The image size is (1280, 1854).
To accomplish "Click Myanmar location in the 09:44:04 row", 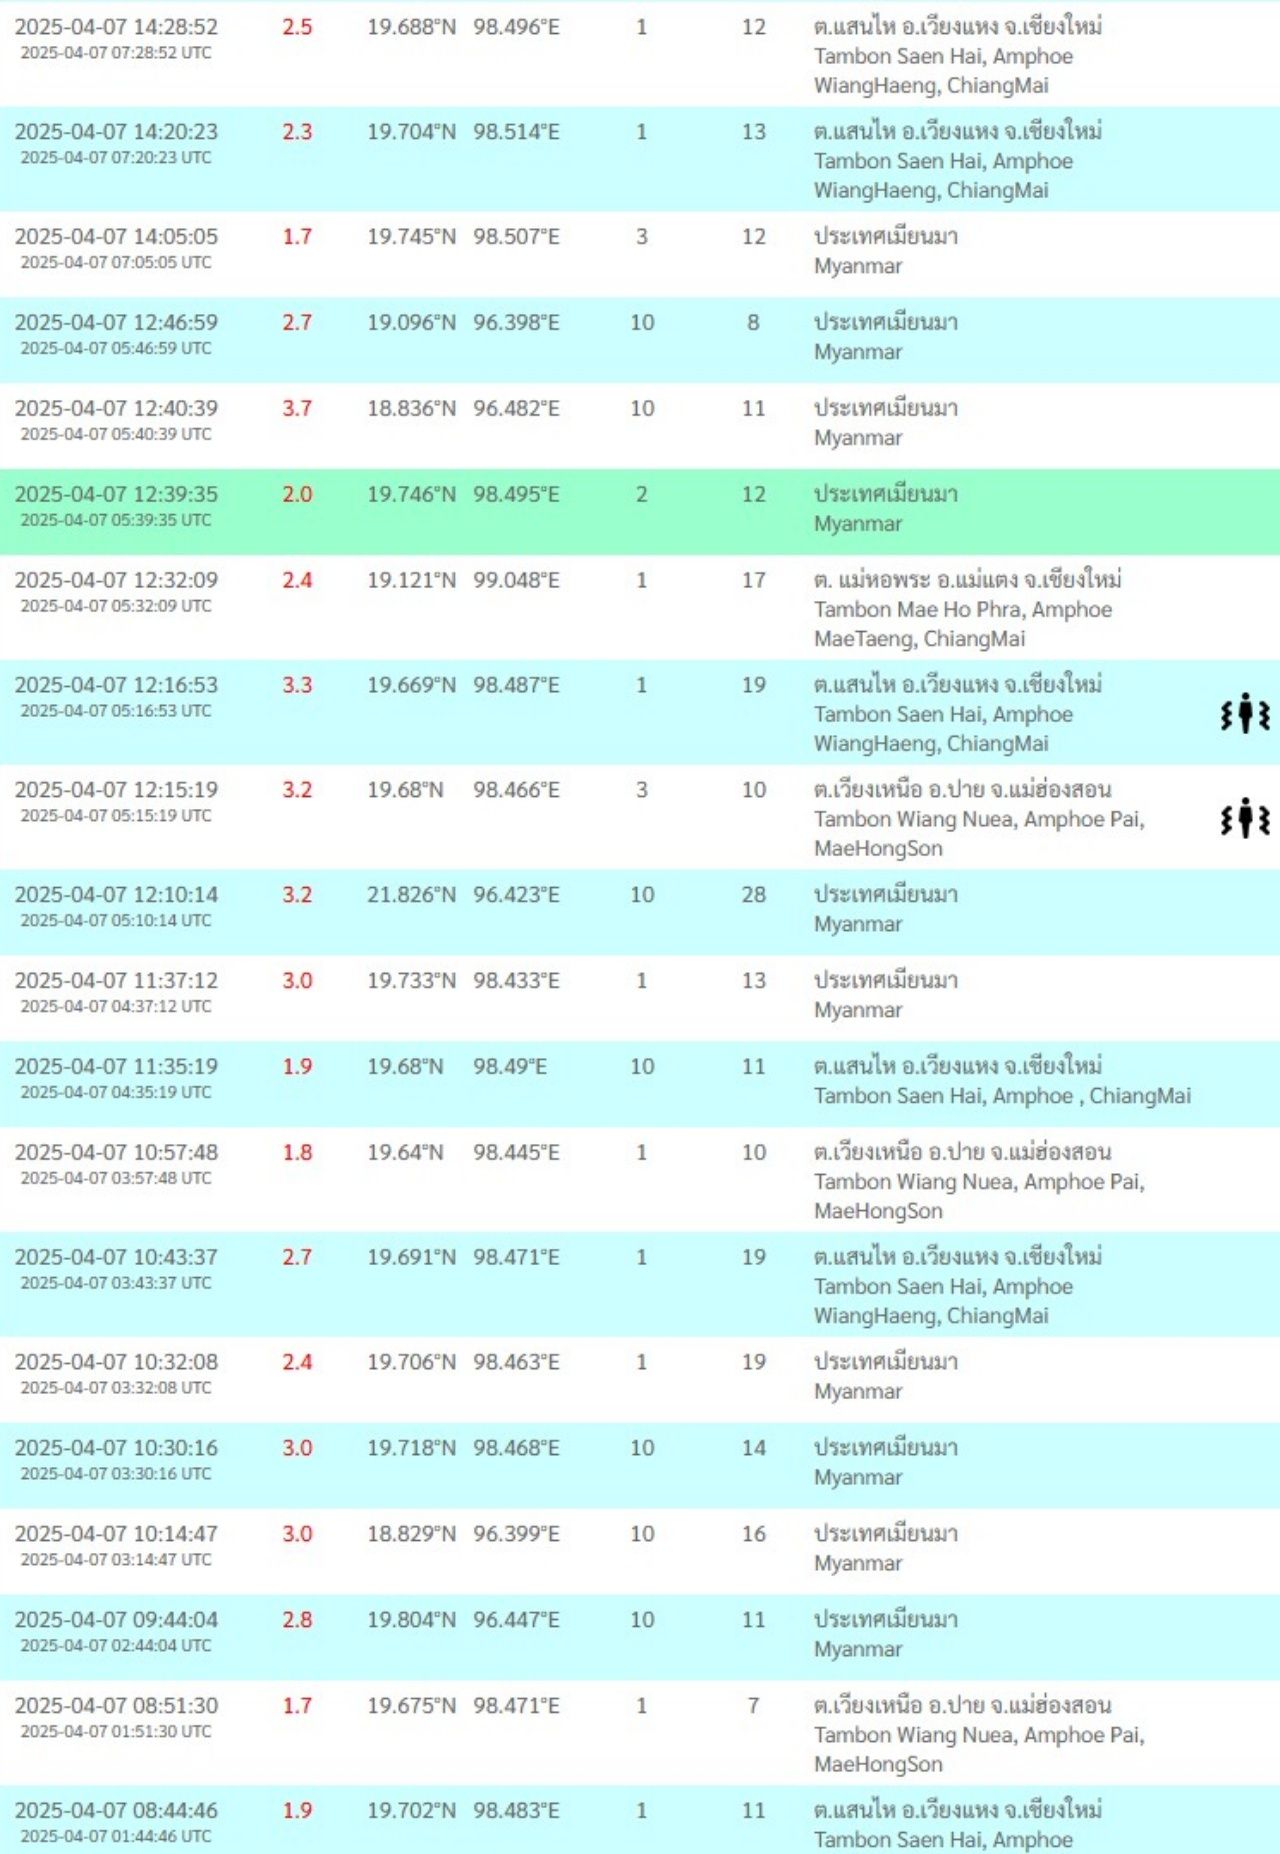I will [x=858, y=1651].
